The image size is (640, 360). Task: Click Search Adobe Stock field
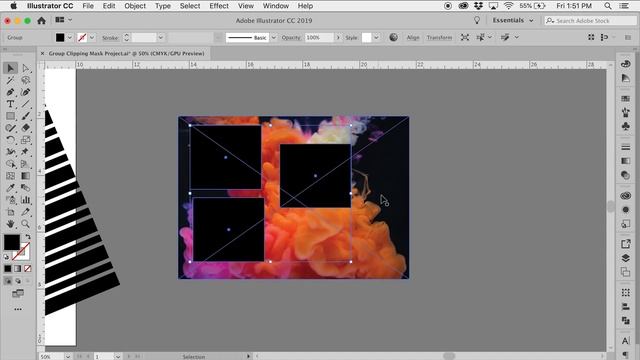(x=590, y=20)
